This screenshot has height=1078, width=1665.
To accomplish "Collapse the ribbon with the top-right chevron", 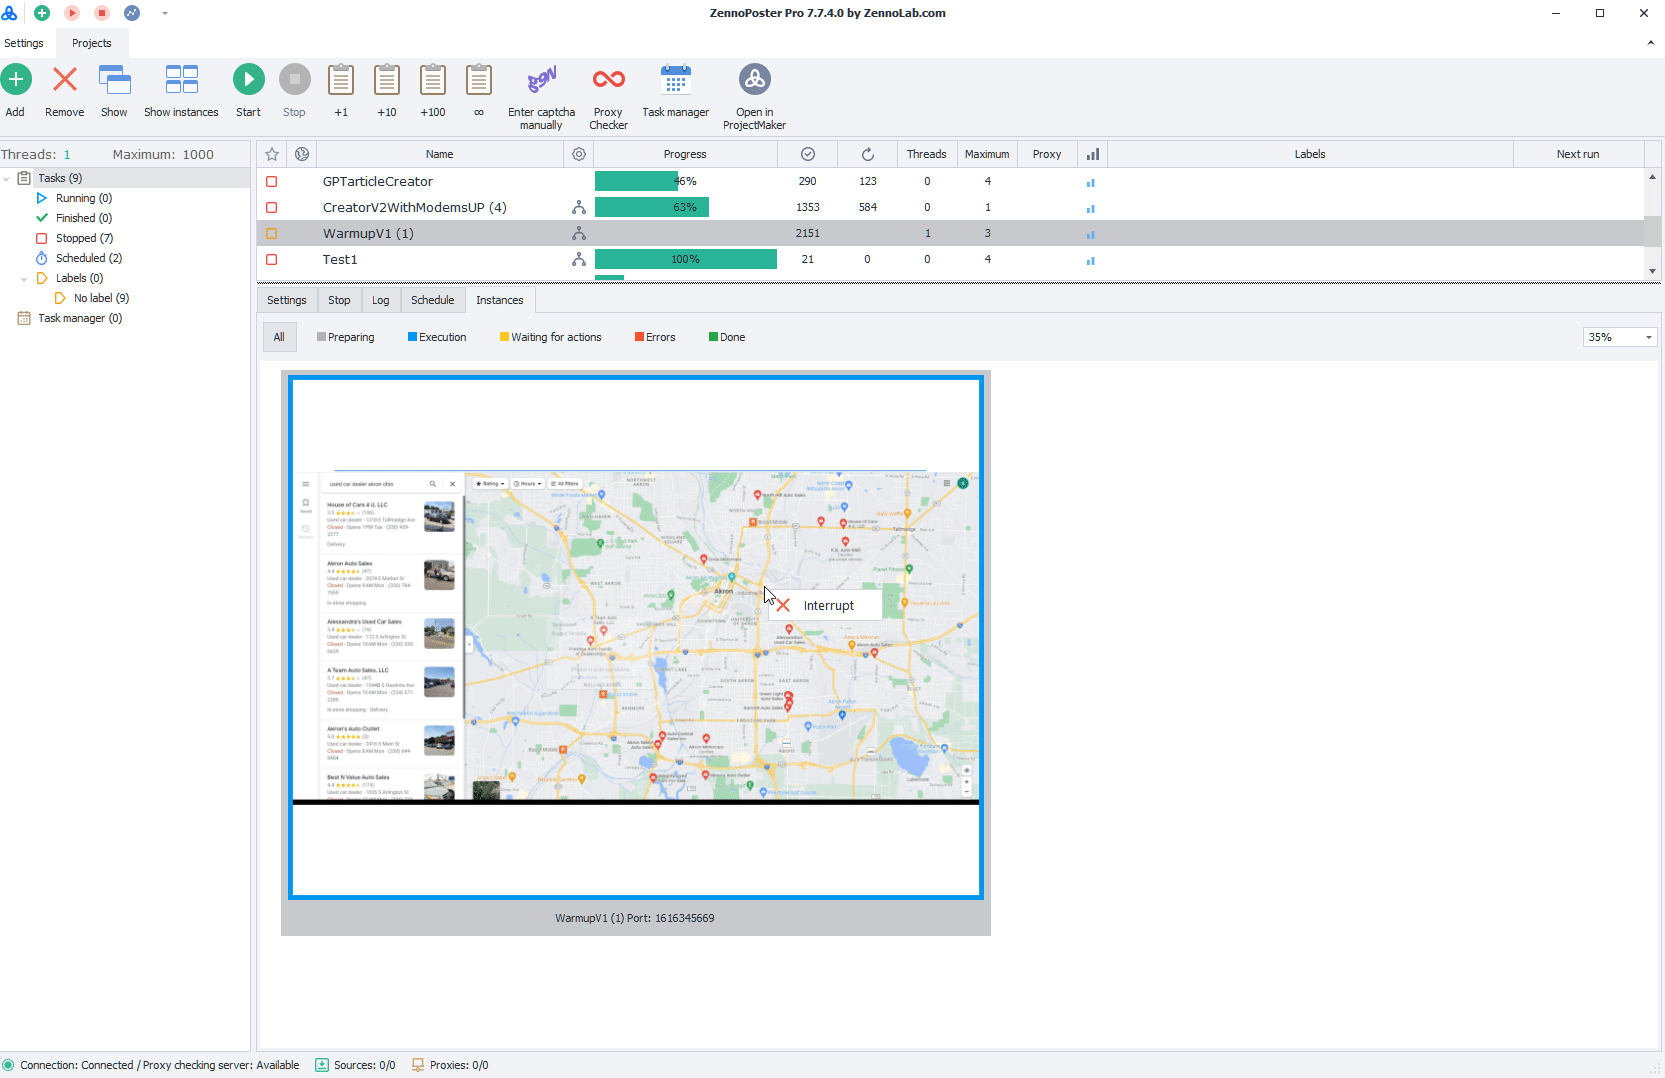I will point(1650,43).
